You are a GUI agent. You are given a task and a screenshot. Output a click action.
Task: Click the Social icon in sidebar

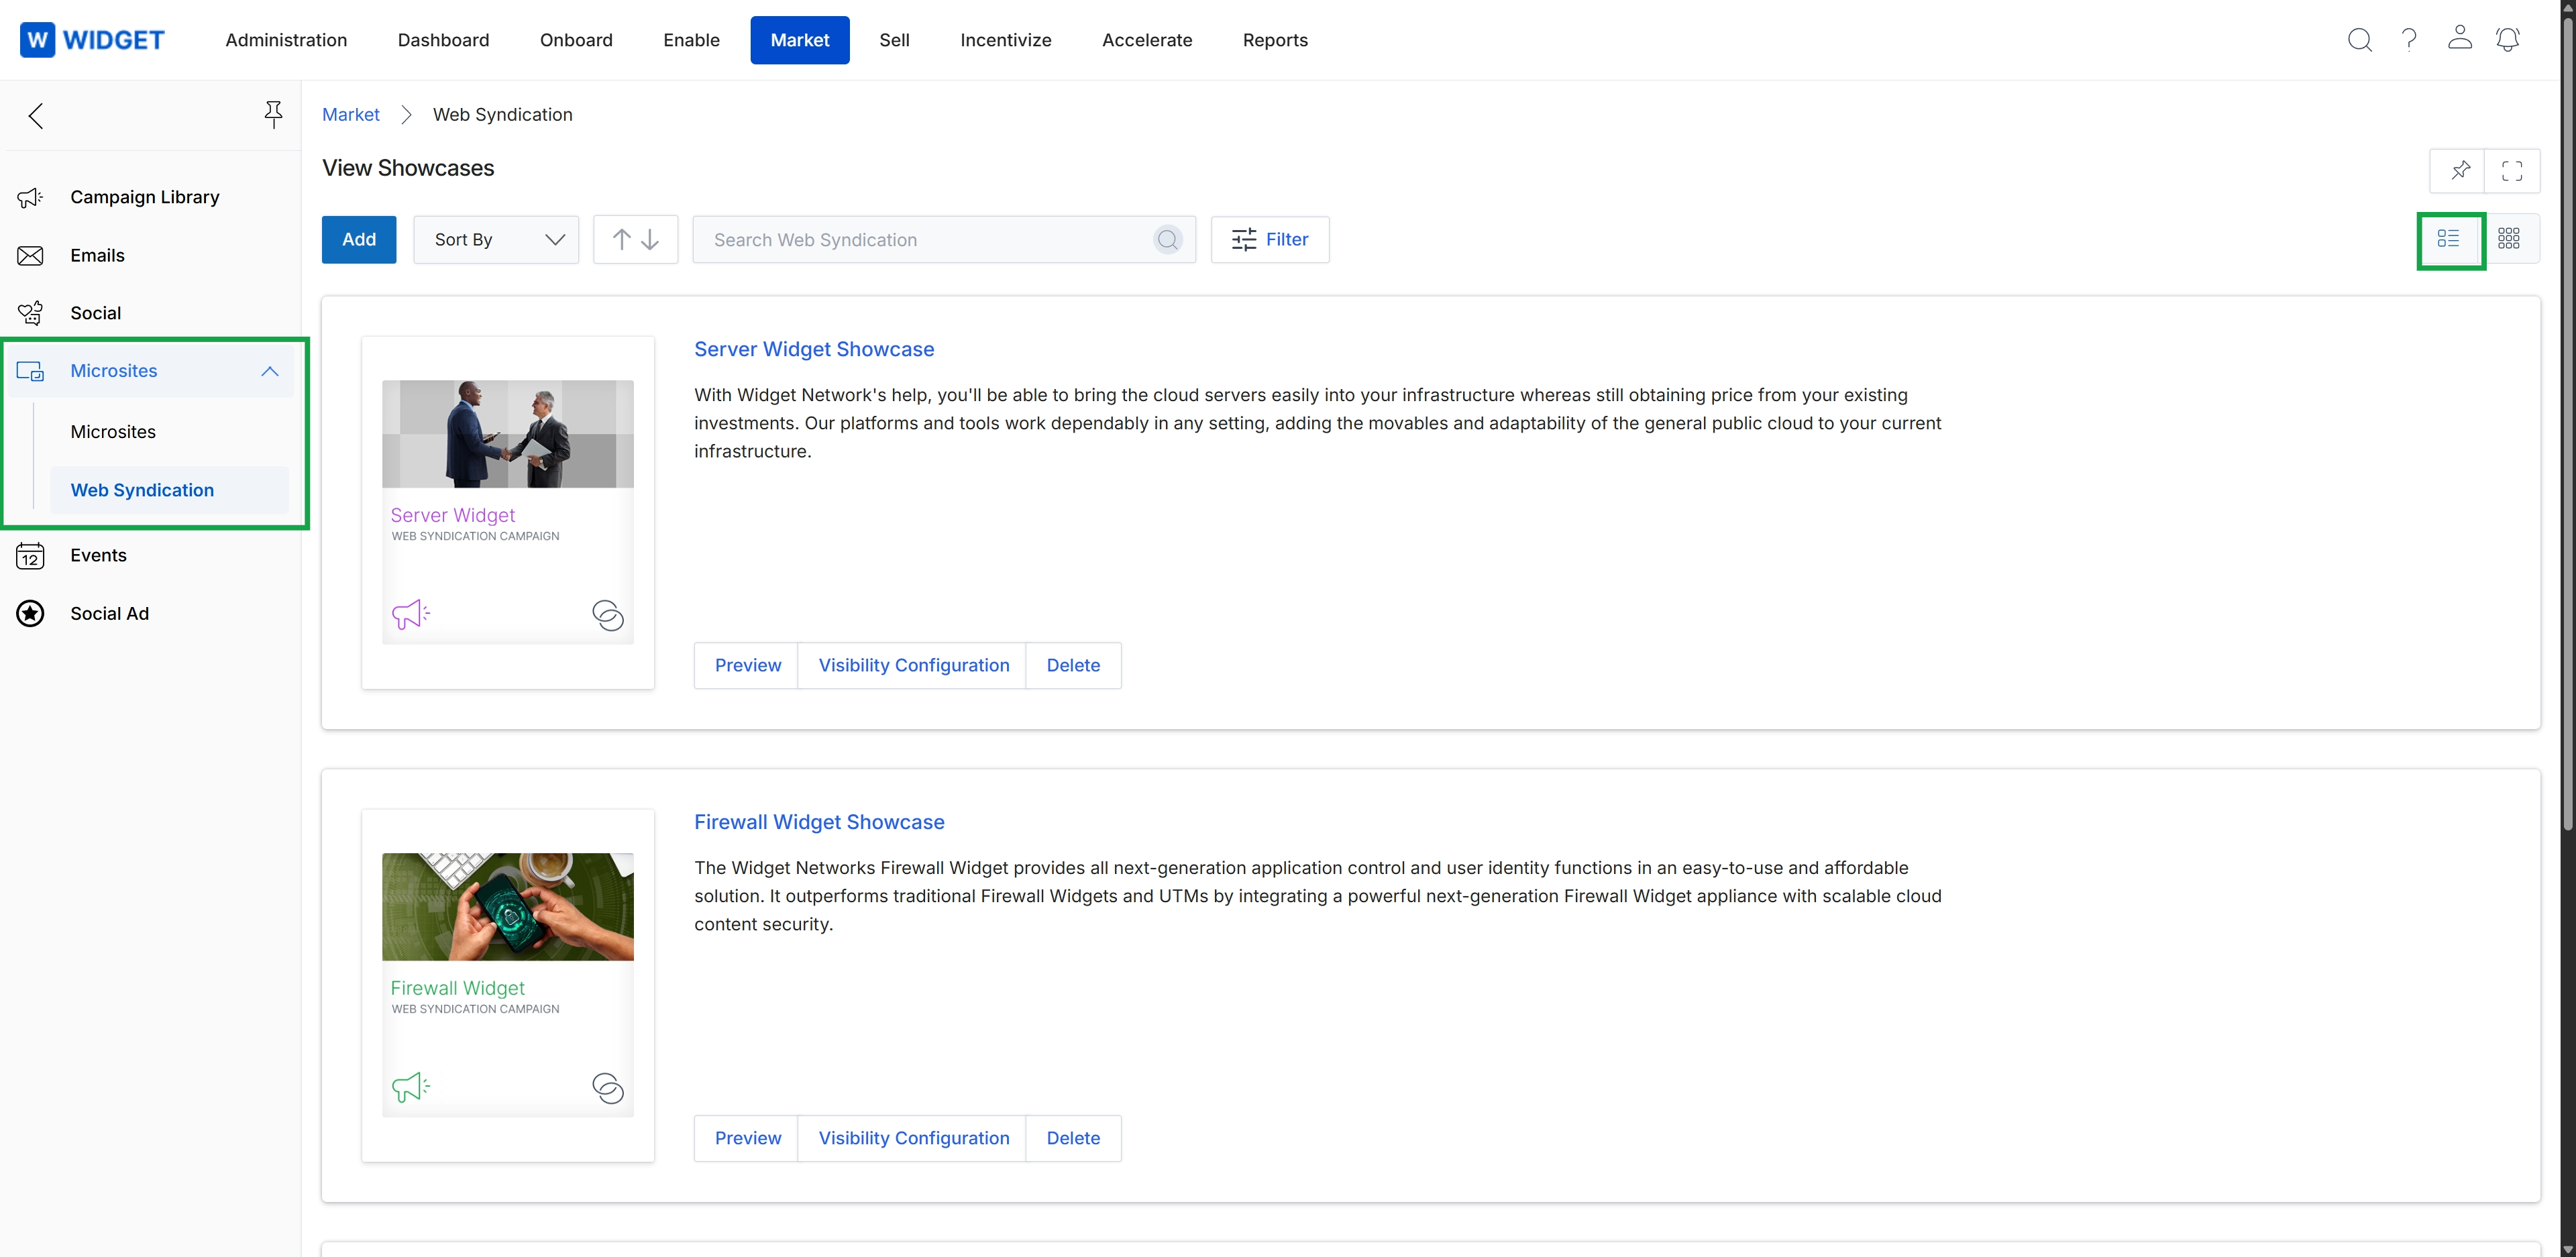click(31, 313)
